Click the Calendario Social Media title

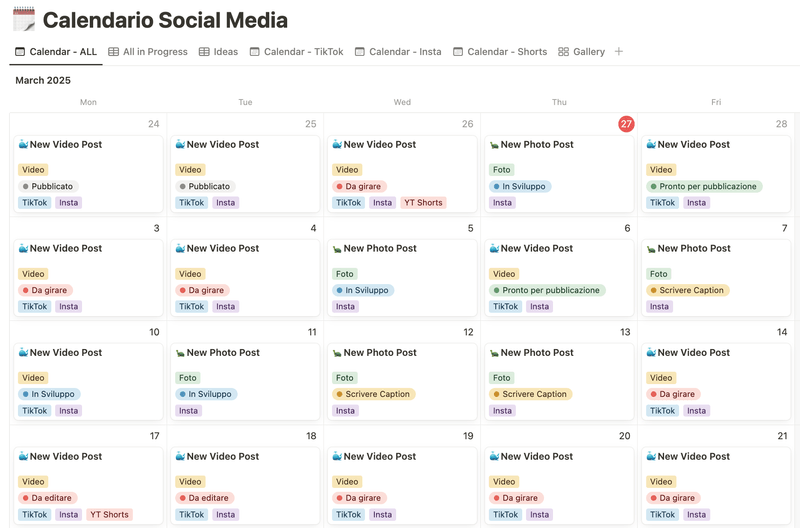[165, 20]
